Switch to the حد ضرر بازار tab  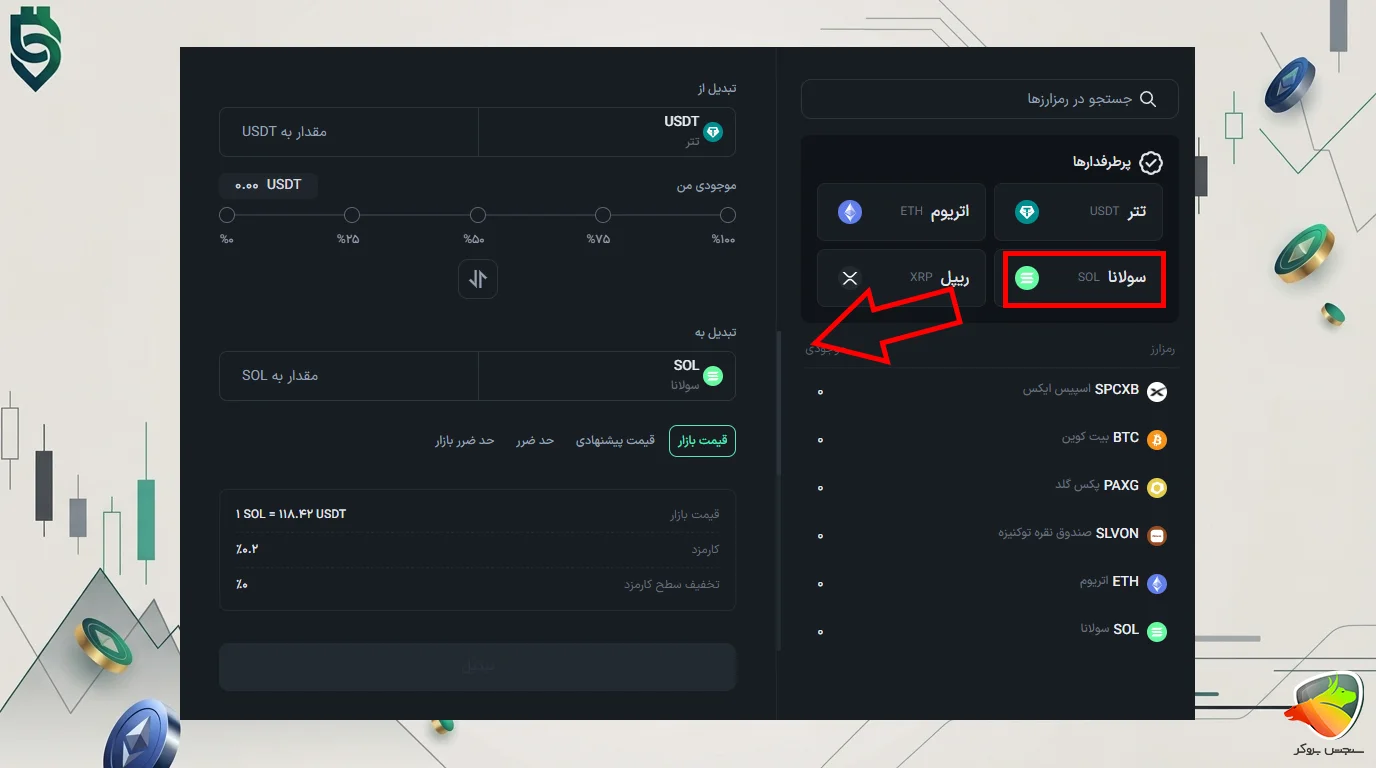click(x=464, y=441)
